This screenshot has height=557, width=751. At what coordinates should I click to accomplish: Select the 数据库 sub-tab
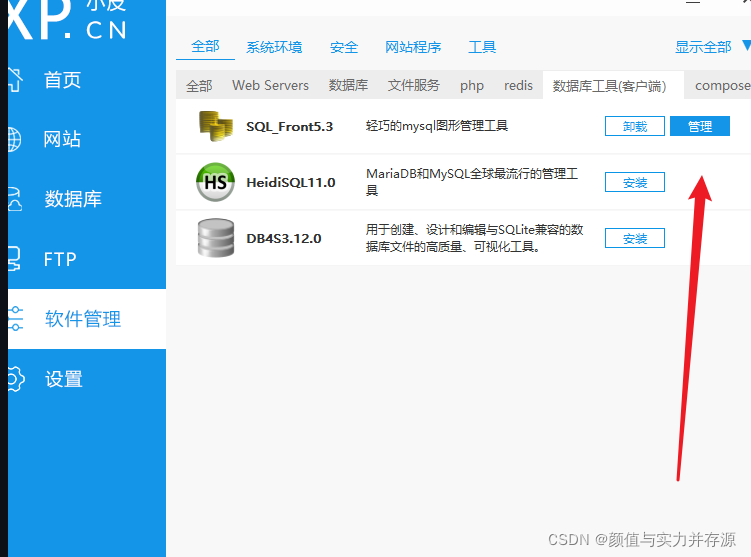[x=348, y=85]
